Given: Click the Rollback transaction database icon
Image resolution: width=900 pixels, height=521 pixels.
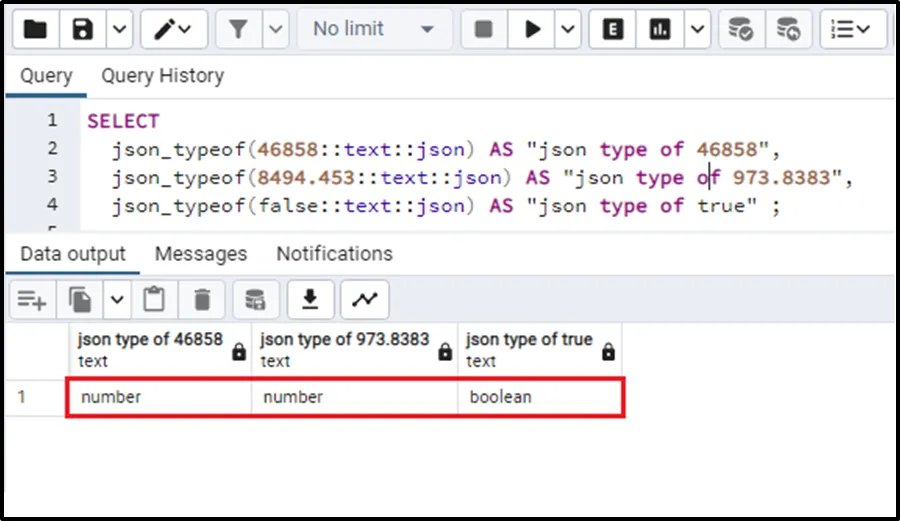Looking at the screenshot, I should click(789, 30).
